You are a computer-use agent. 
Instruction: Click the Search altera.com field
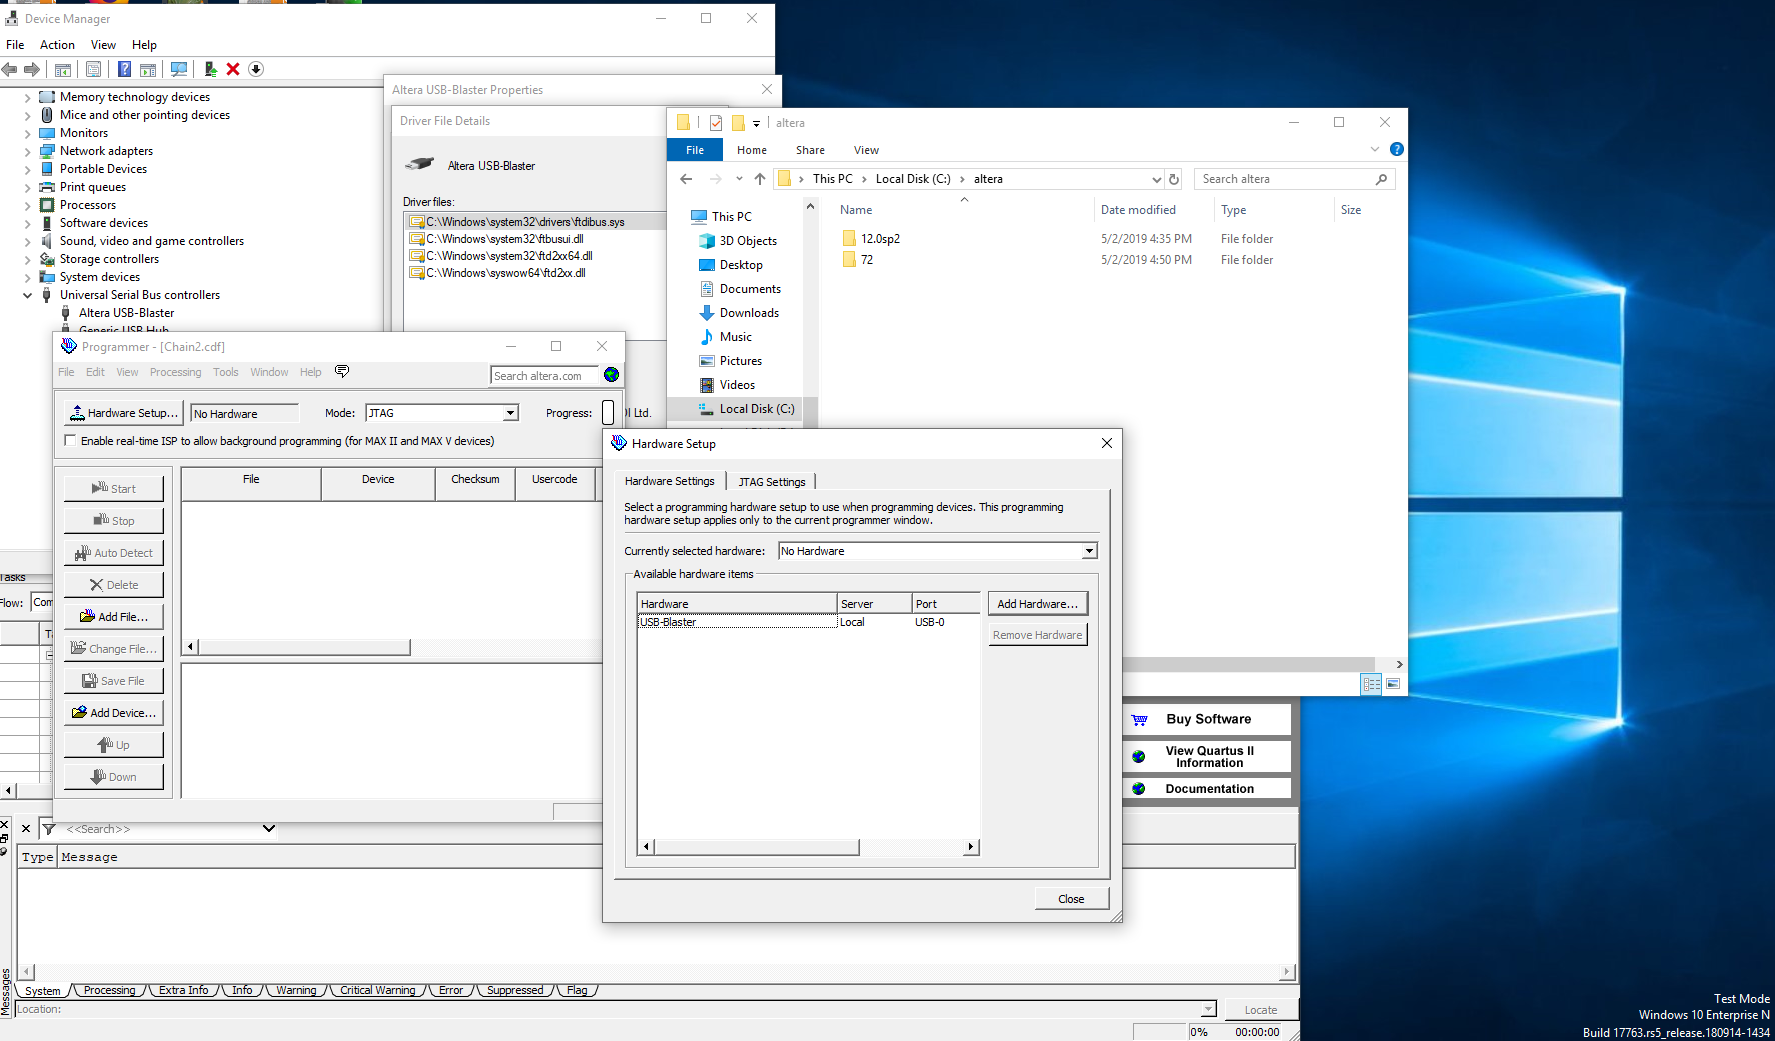click(x=545, y=376)
